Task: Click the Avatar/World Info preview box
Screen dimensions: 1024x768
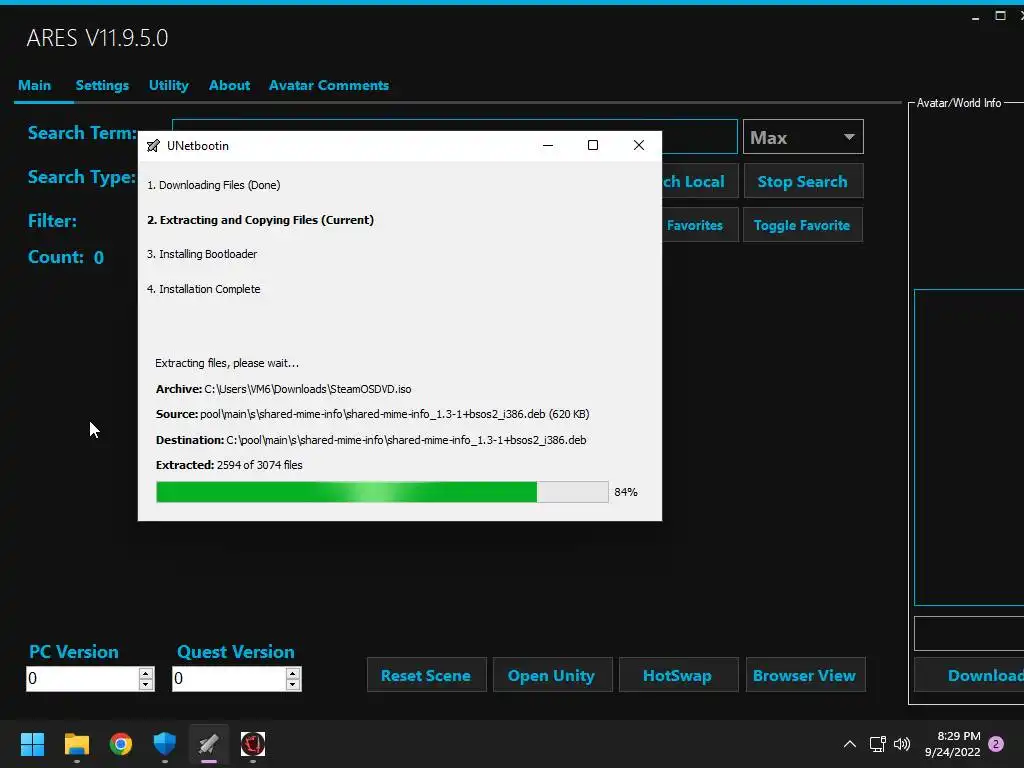Action: (x=969, y=447)
